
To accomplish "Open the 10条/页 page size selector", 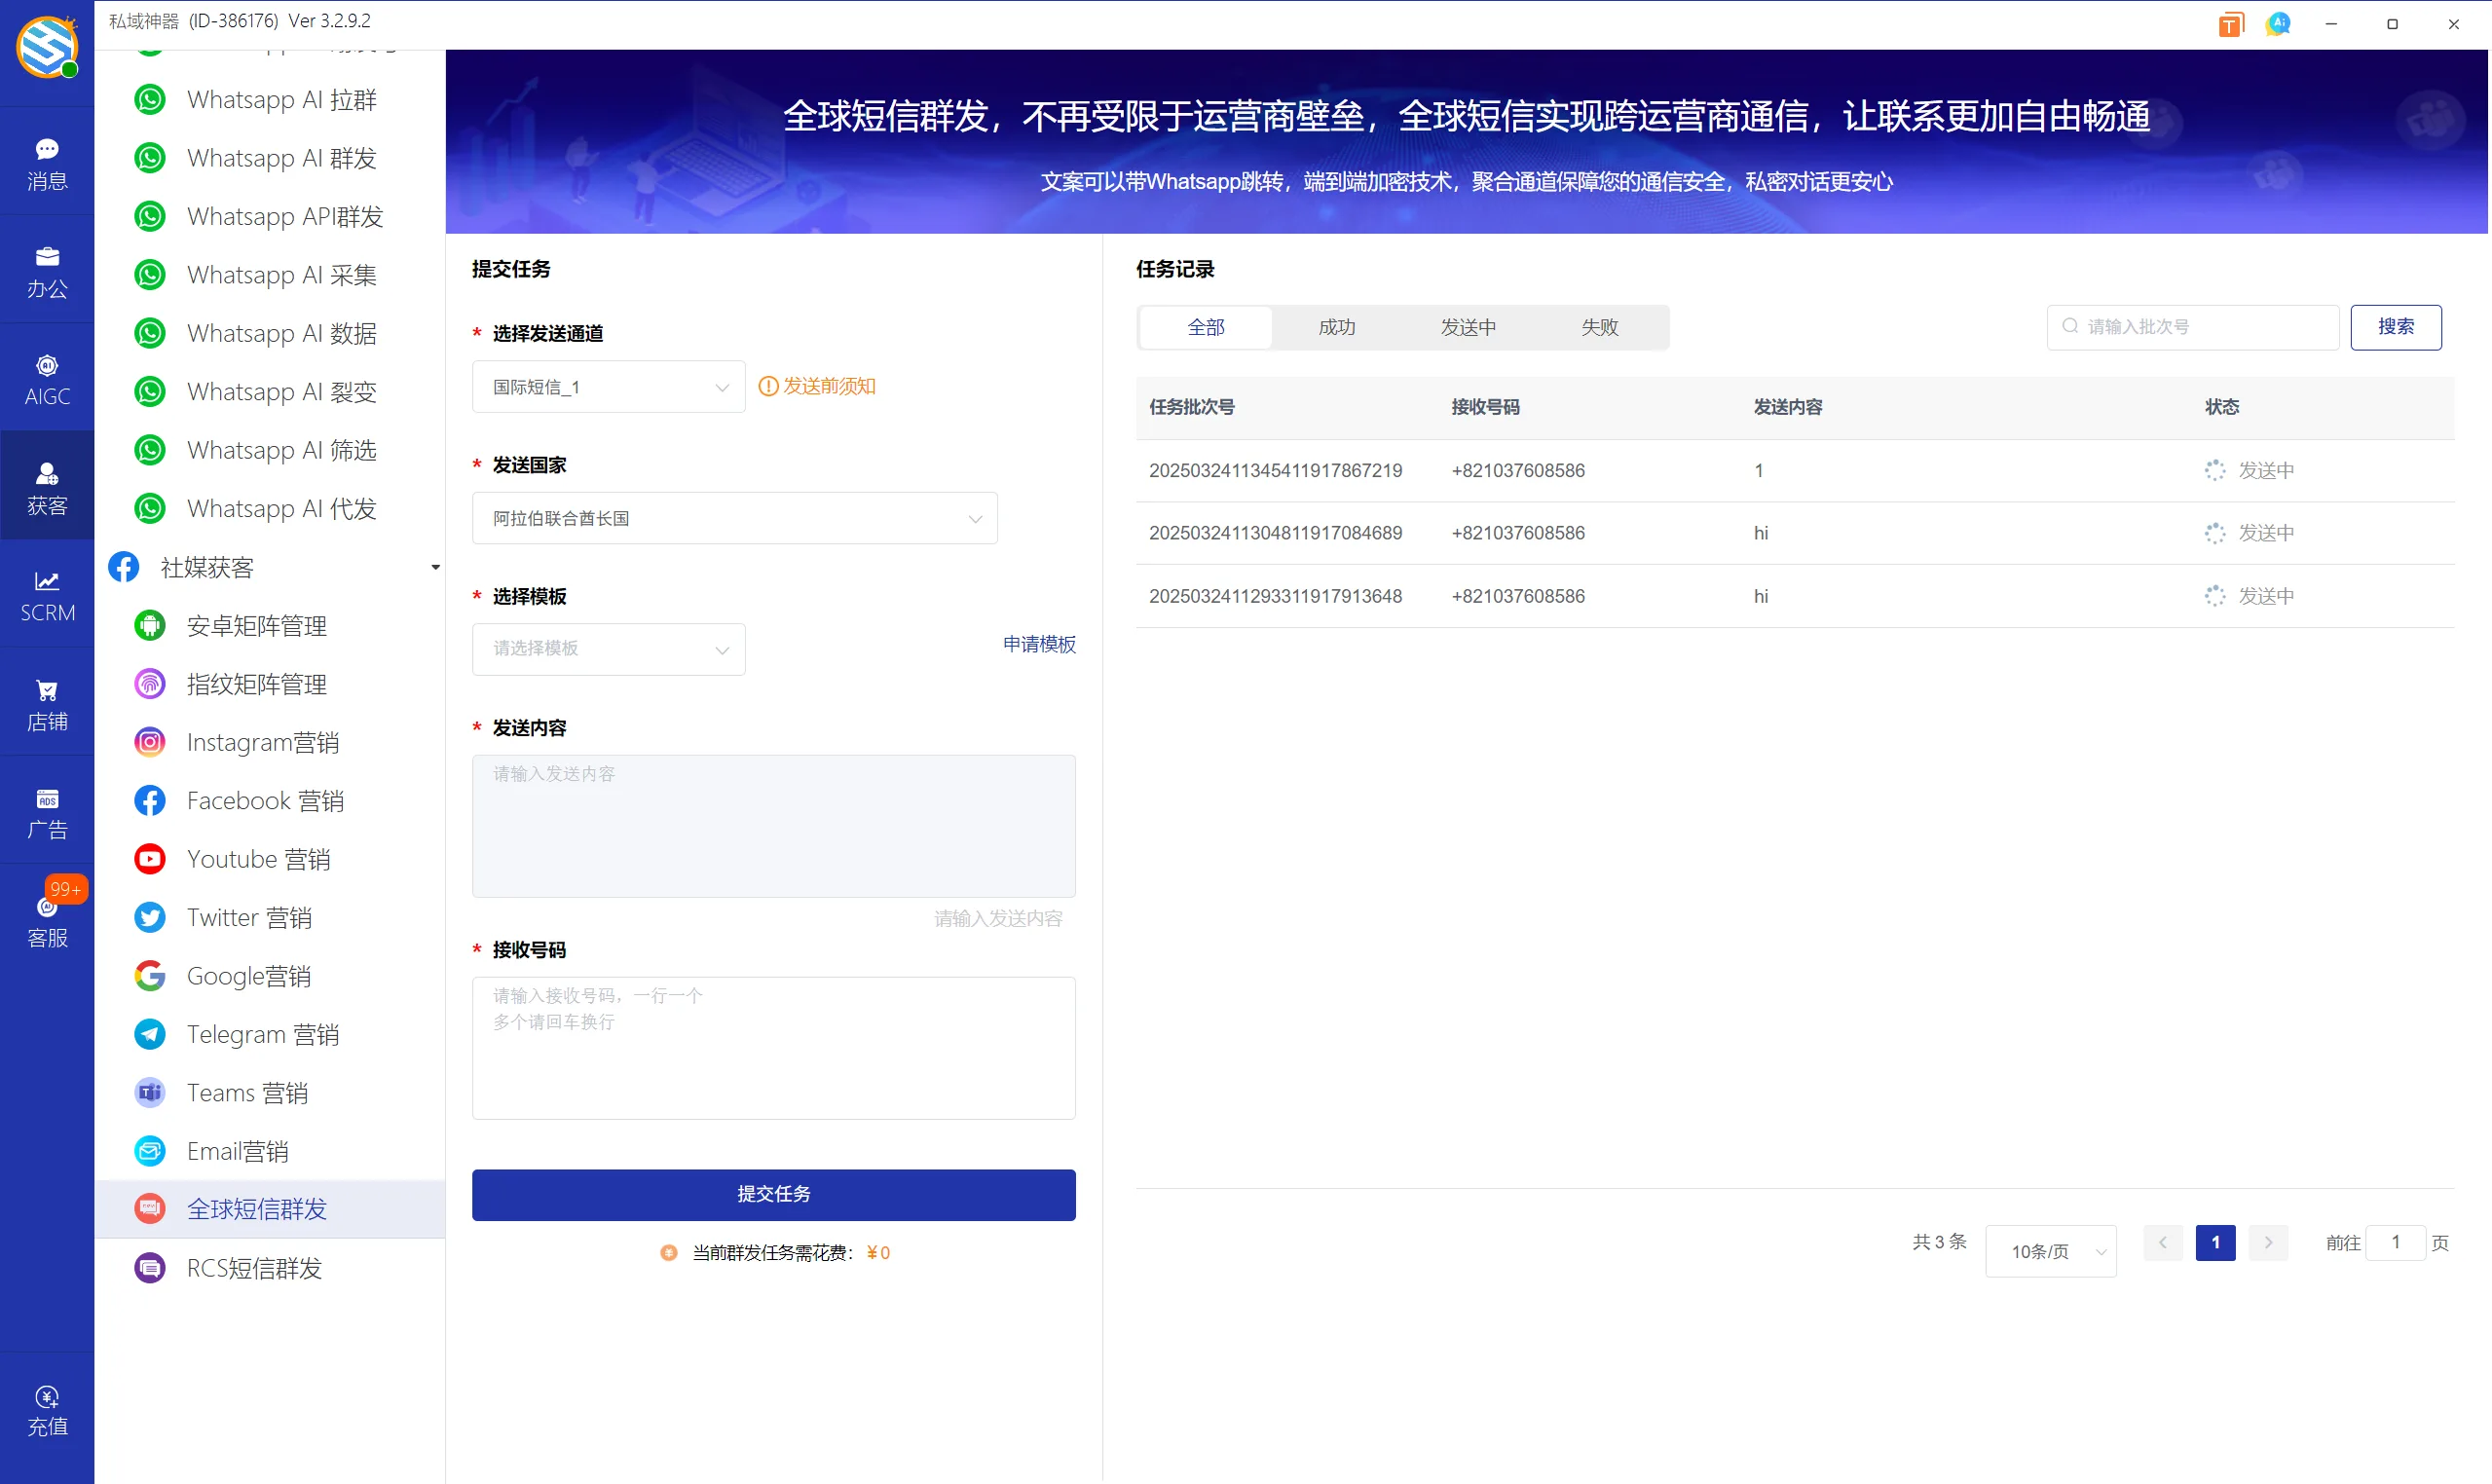I will 2049,1250.
